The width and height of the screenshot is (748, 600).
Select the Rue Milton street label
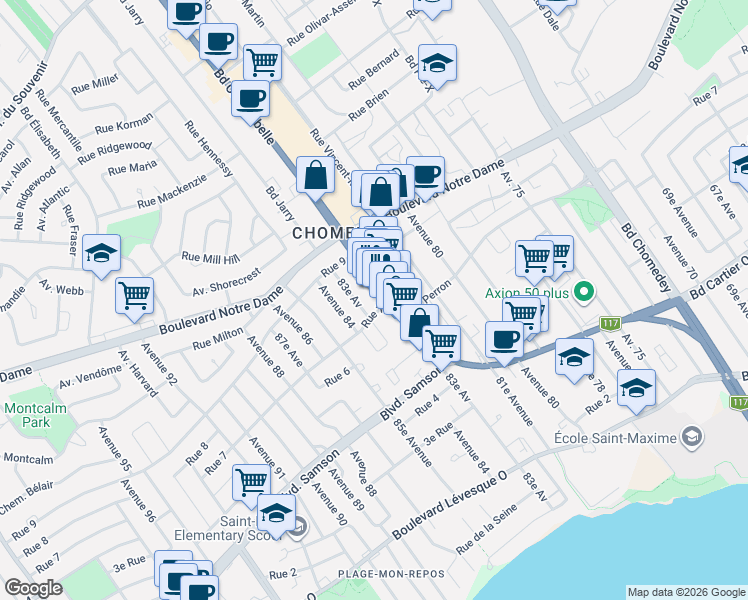tap(218, 338)
